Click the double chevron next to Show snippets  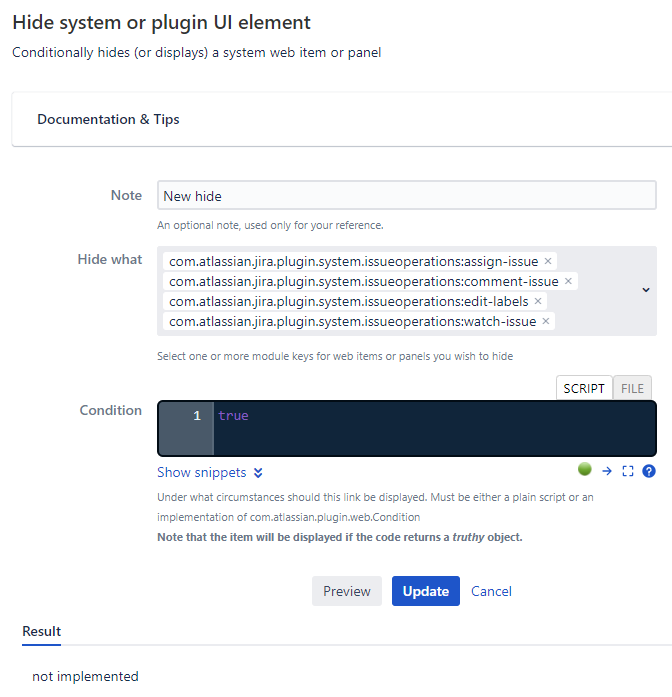coord(258,473)
